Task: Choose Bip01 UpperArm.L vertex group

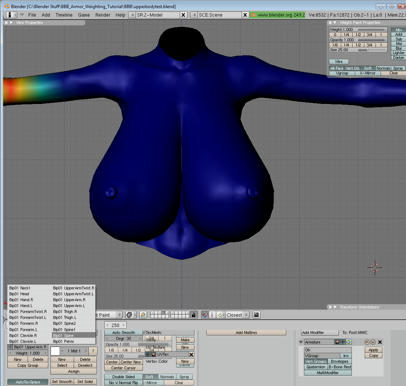Action: click(x=69, y=306)
